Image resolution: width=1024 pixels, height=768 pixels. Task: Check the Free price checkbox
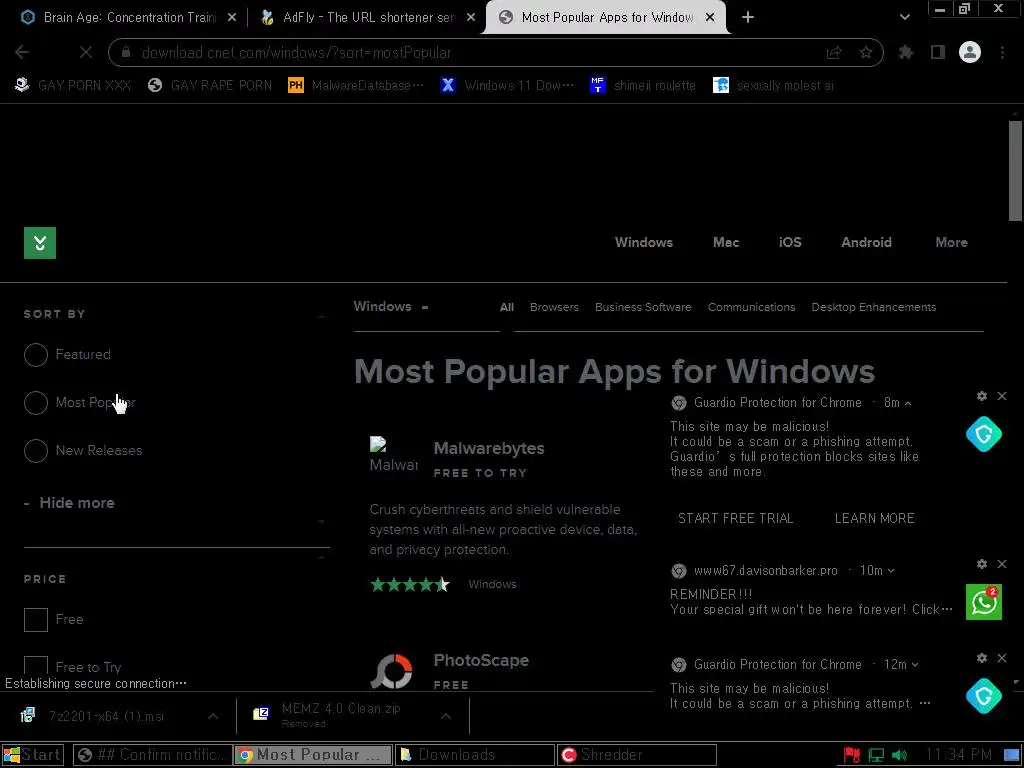click(36, 620)
